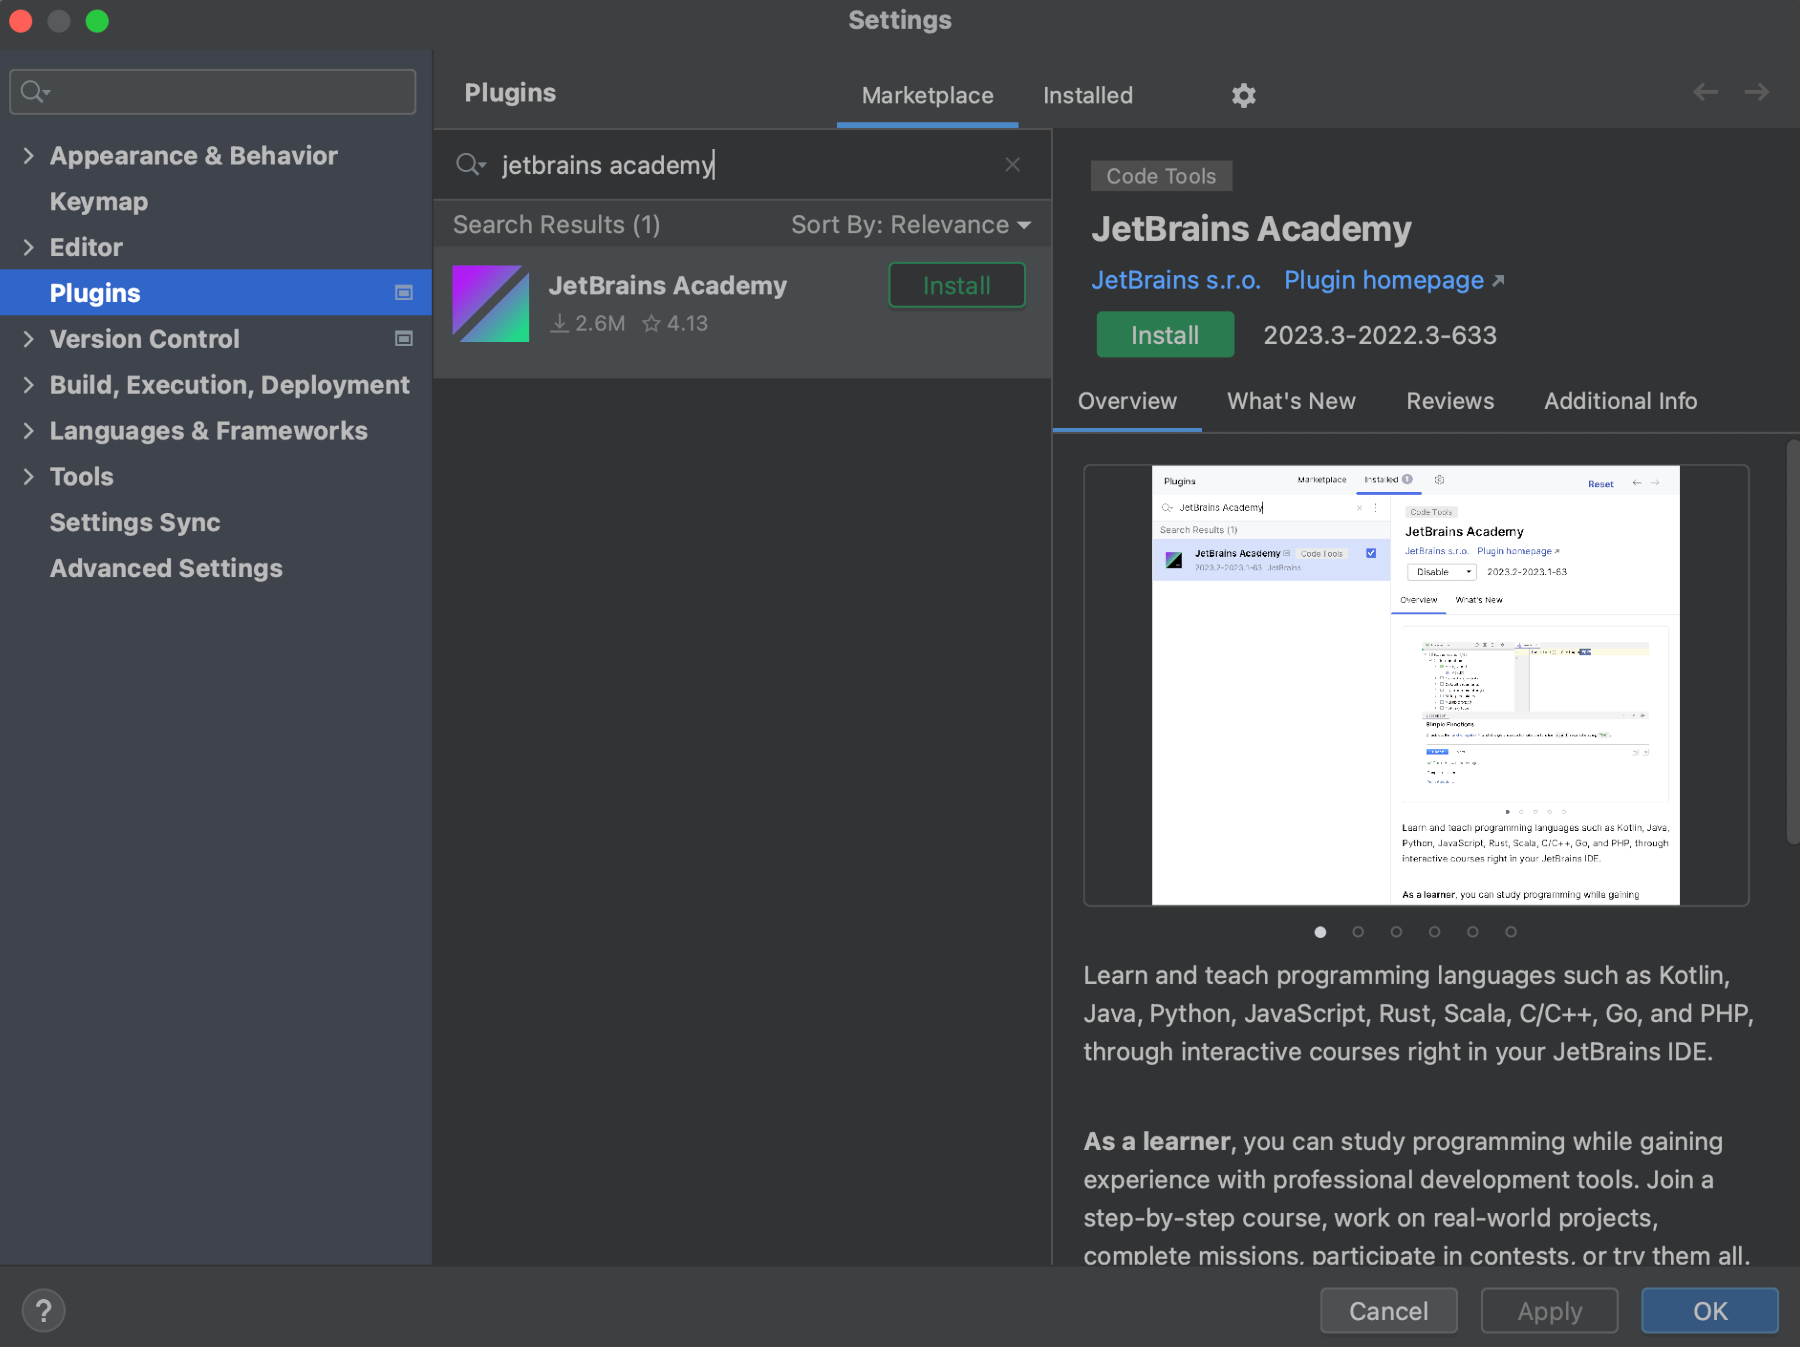The image size is (1800, 1347).
Task: Open the What's New tab
Action: click(1290, 401)
